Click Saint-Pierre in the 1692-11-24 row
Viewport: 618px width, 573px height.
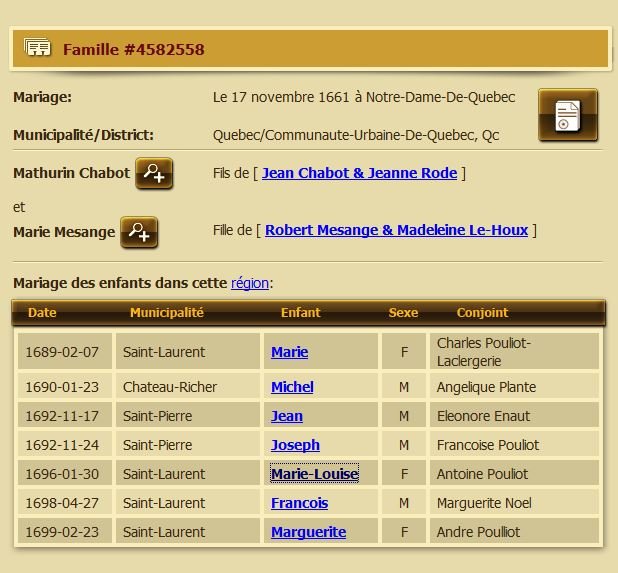coord(188,445)
